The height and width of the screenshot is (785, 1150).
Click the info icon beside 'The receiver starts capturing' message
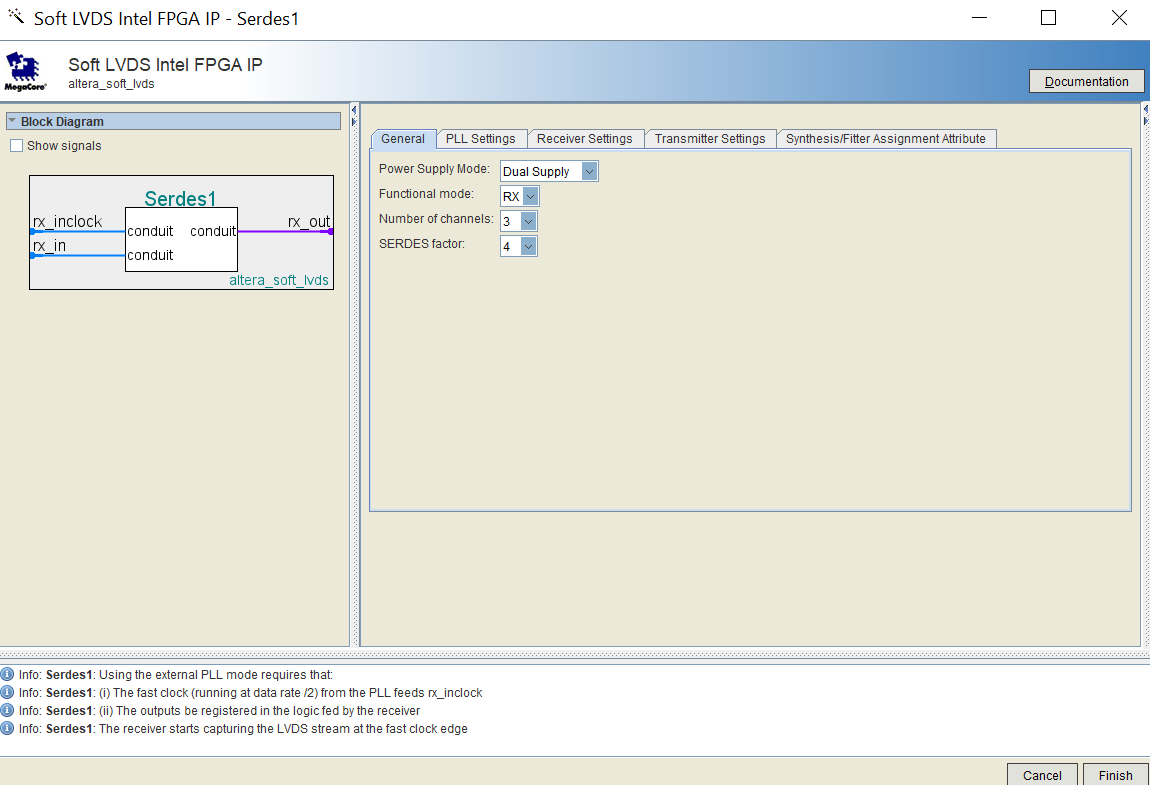pyautogui.click(x=7, y=729)
